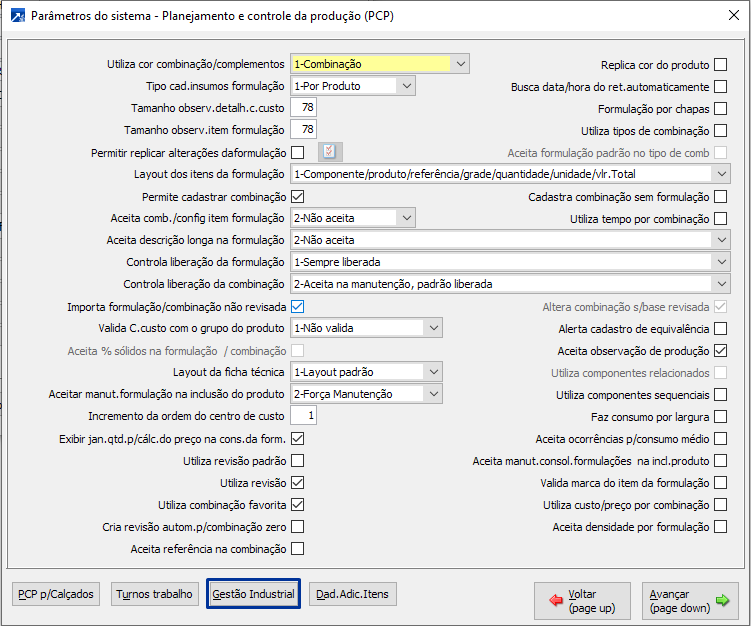Enable Utiliza tipos de combinação

(x=720, y=130)
